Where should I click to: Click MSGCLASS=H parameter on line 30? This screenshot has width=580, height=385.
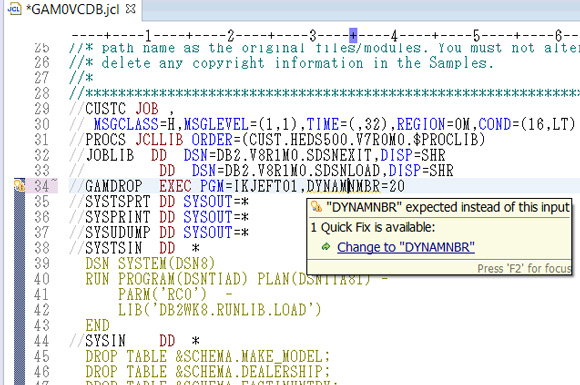pos(134,124)
